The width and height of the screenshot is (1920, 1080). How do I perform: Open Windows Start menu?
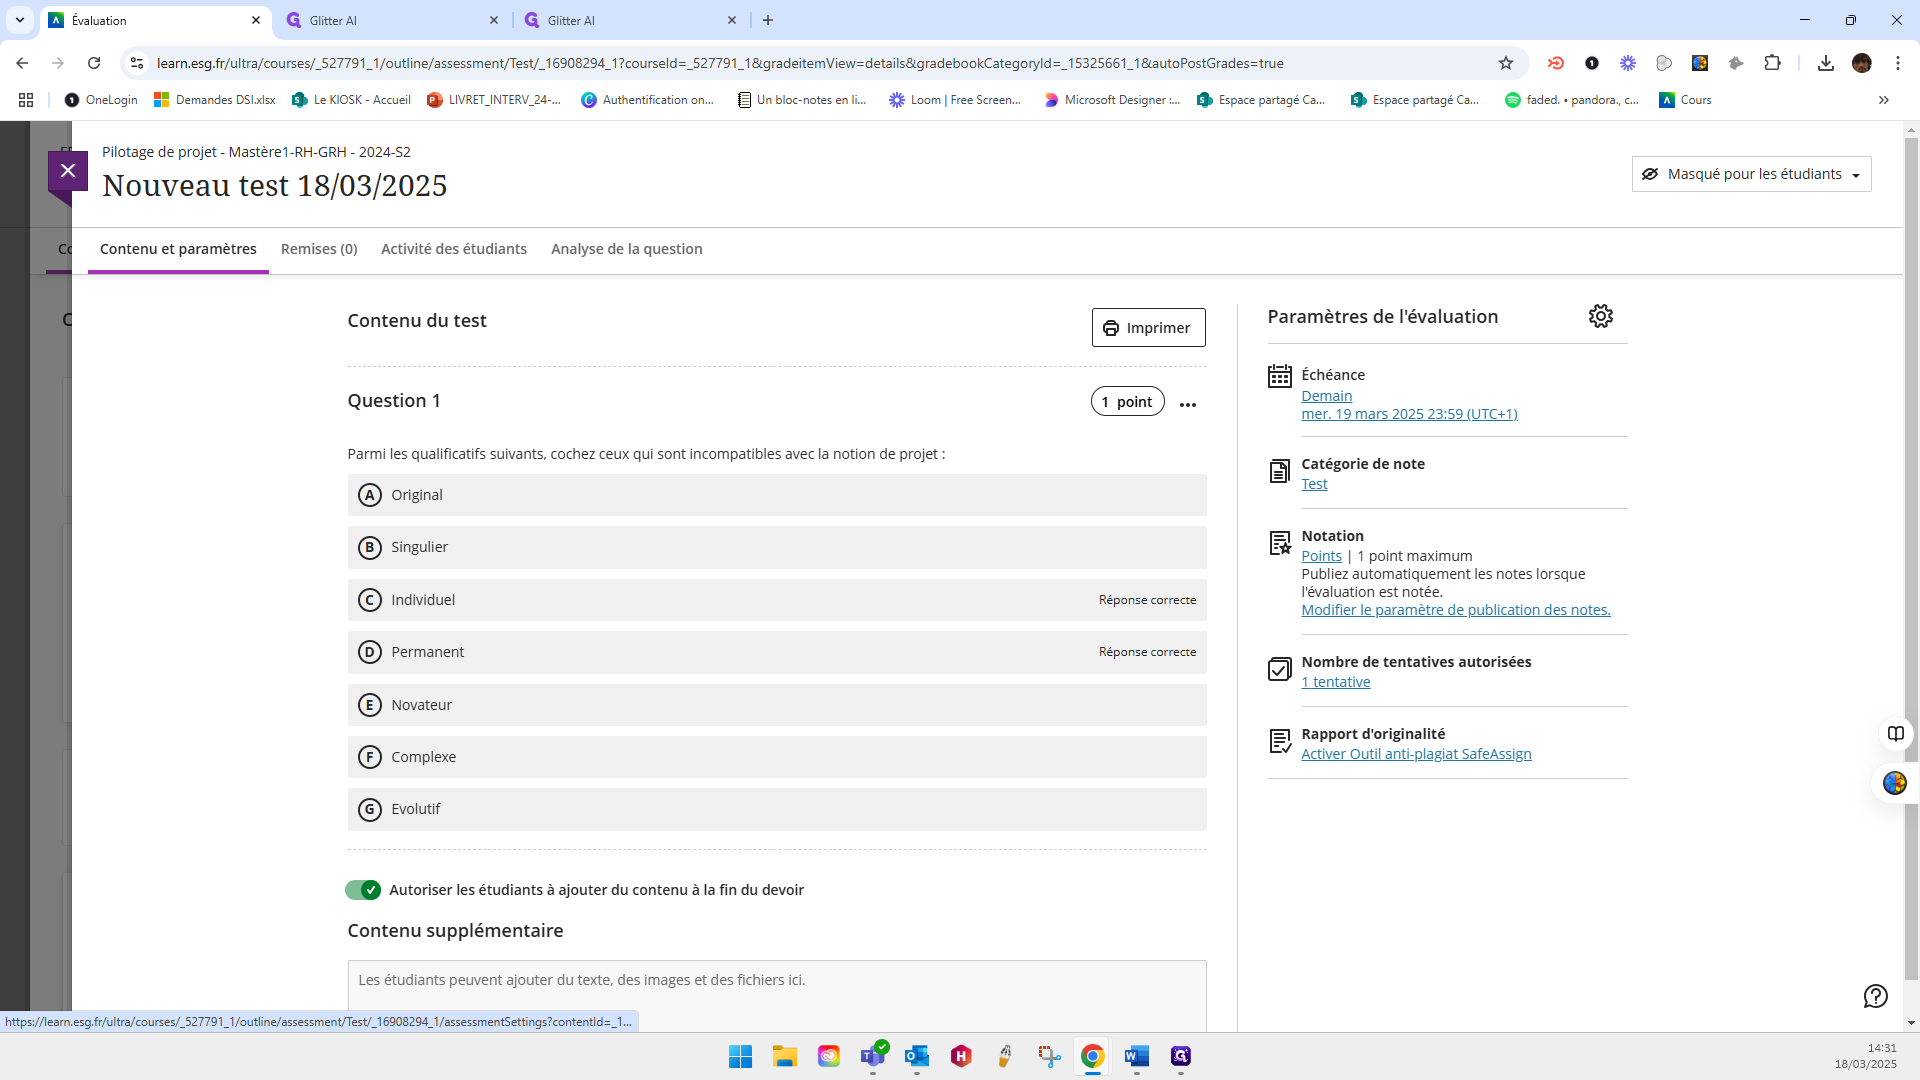pos(740,1056)
